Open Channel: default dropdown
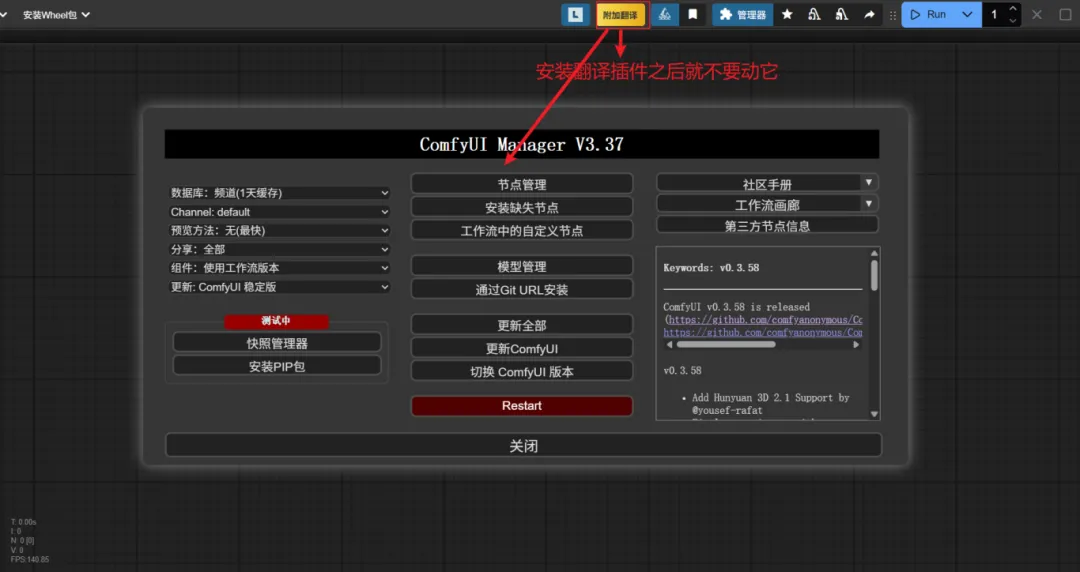 coord(280,212)
